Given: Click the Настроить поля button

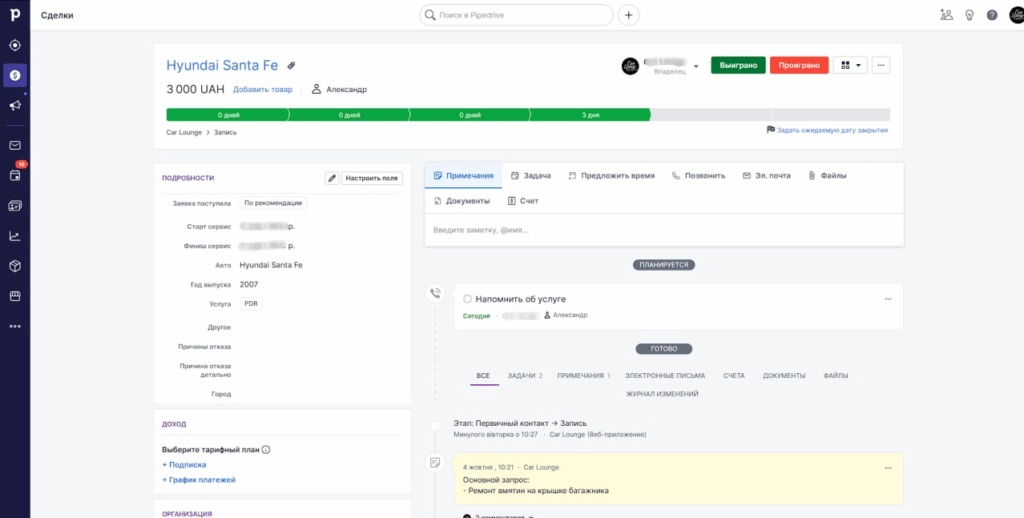Looking at the screenshot, I should [x=372, y=178].
